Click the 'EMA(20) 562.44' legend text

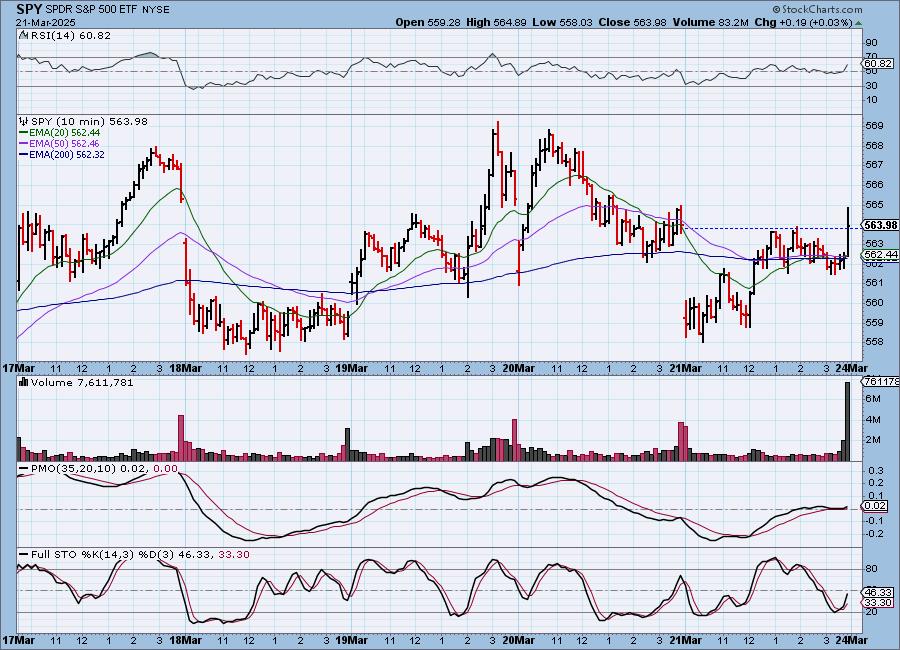[x=64, y=133]
